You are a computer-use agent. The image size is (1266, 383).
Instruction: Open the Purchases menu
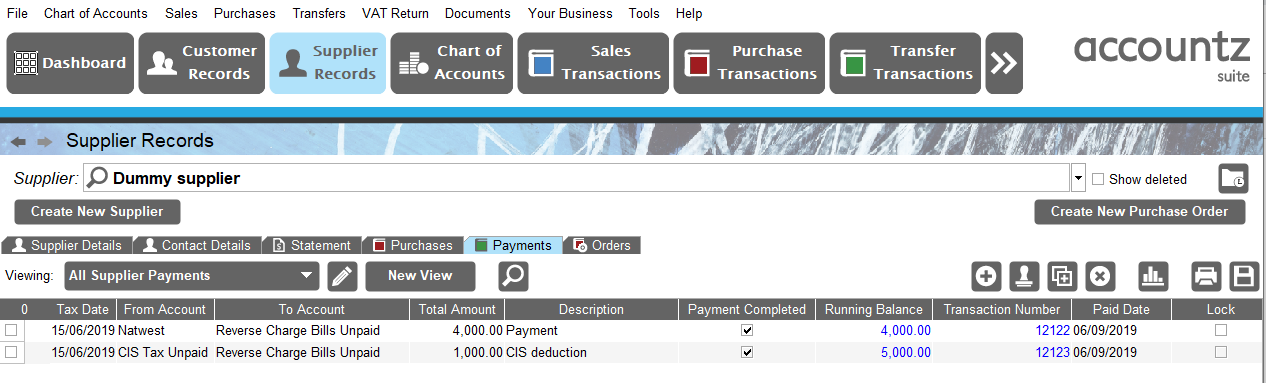coord(245,13)
